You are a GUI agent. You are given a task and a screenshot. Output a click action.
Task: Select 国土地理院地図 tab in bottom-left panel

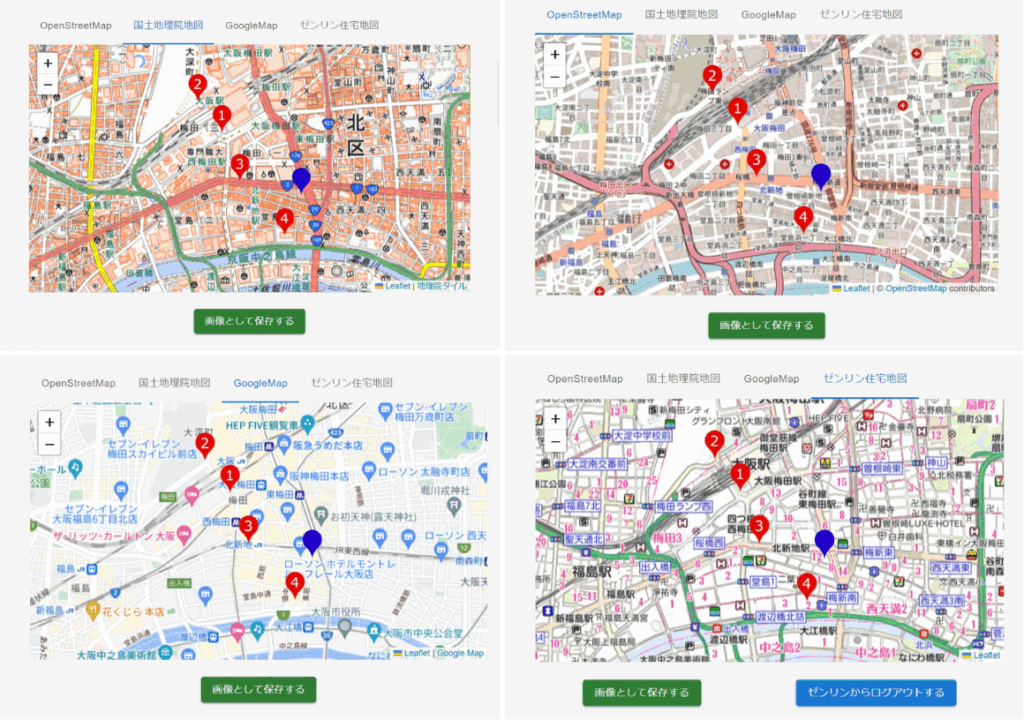tap(174, 382)
